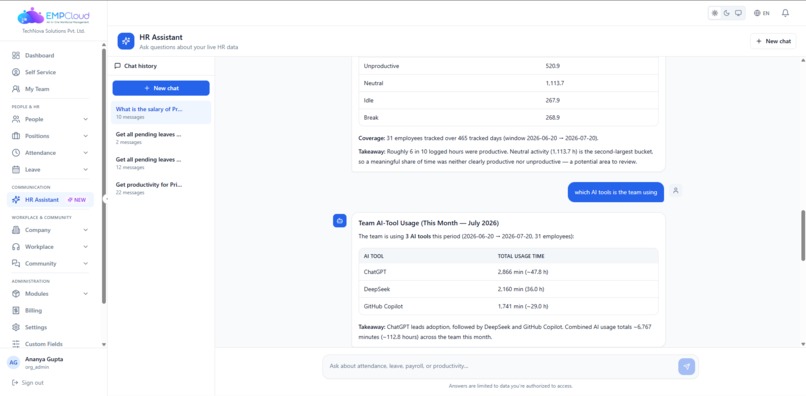The width and height of the screenshot is (806, 396).
Task: Click the Workplace headset icon
Action: pos(16,247)
